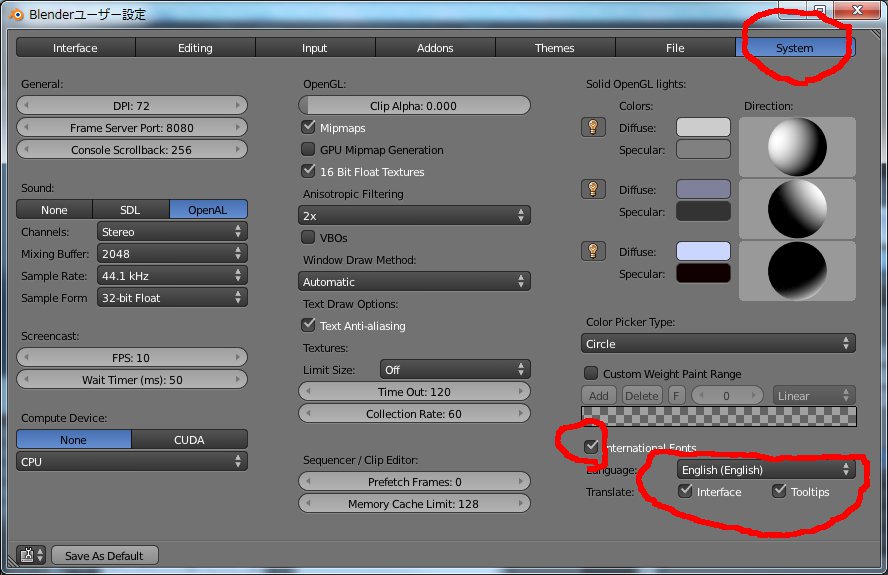
Task: Click second light Diffuse color swatch
Action: 703,189
